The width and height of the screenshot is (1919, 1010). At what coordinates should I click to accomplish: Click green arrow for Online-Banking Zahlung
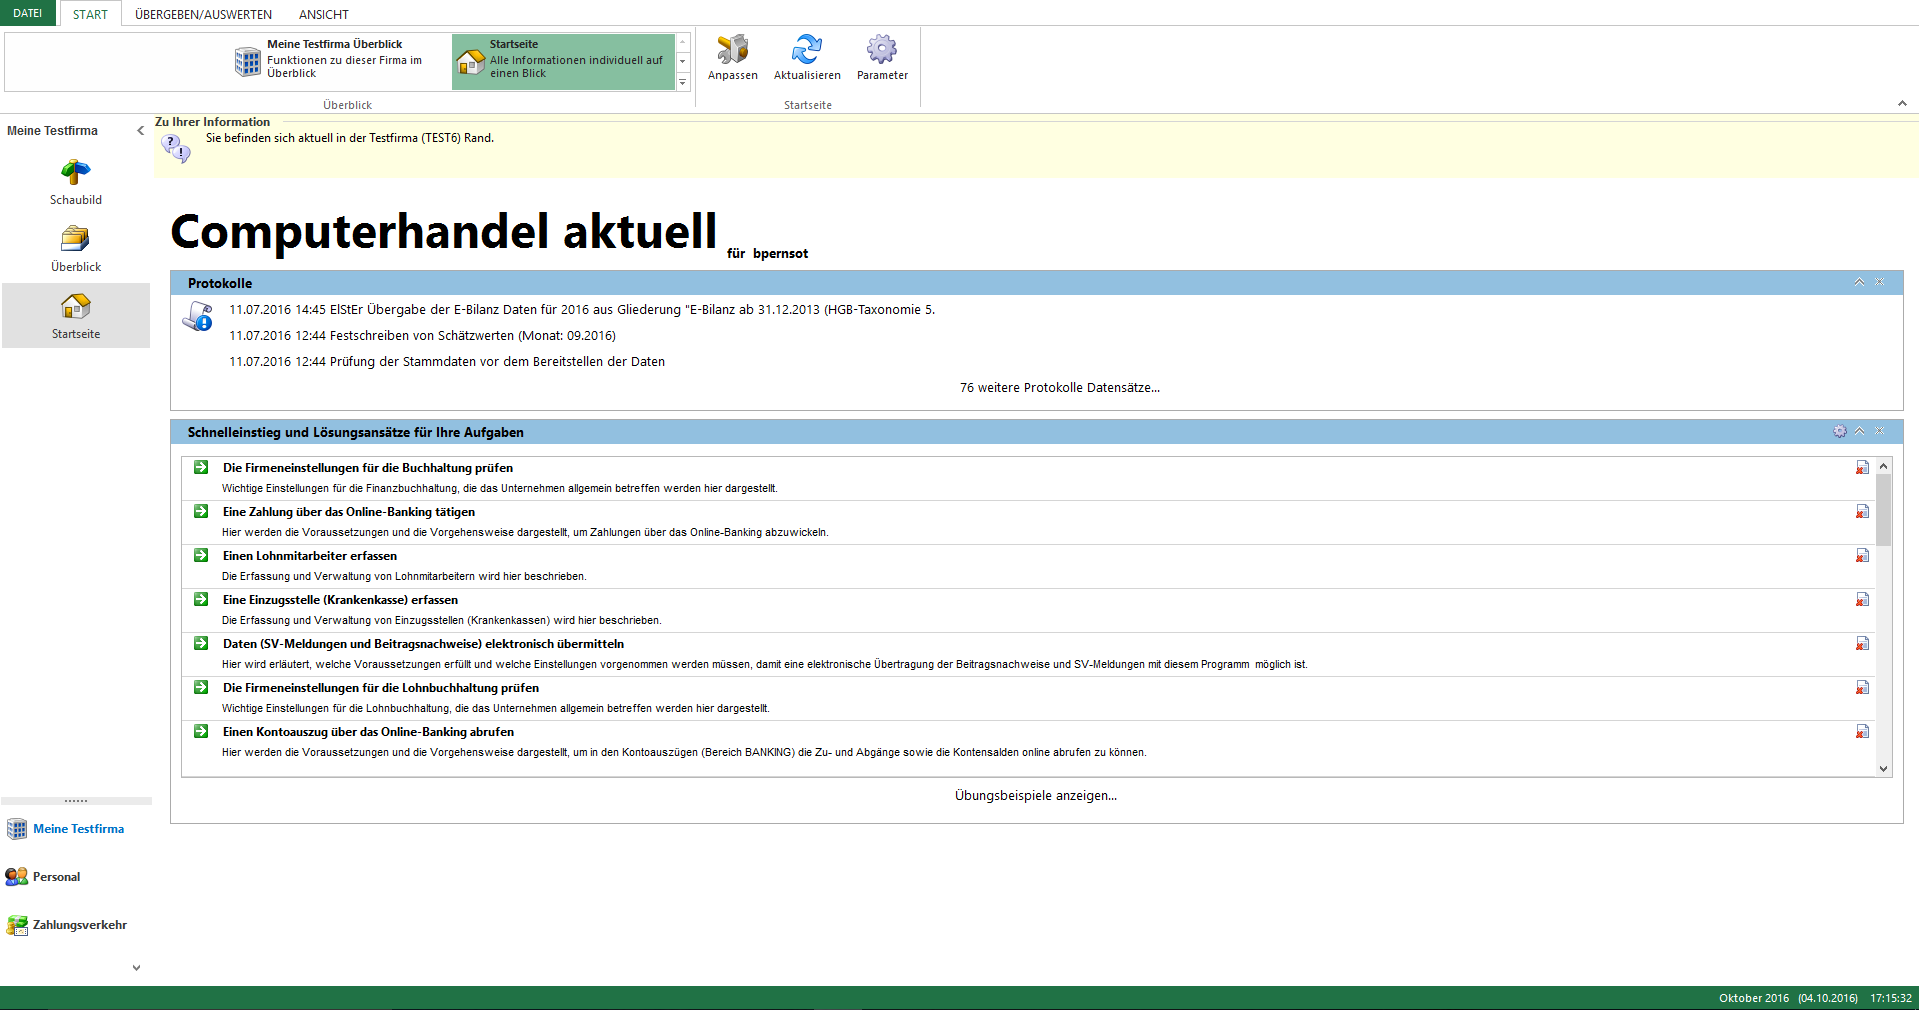pos(201,512)
